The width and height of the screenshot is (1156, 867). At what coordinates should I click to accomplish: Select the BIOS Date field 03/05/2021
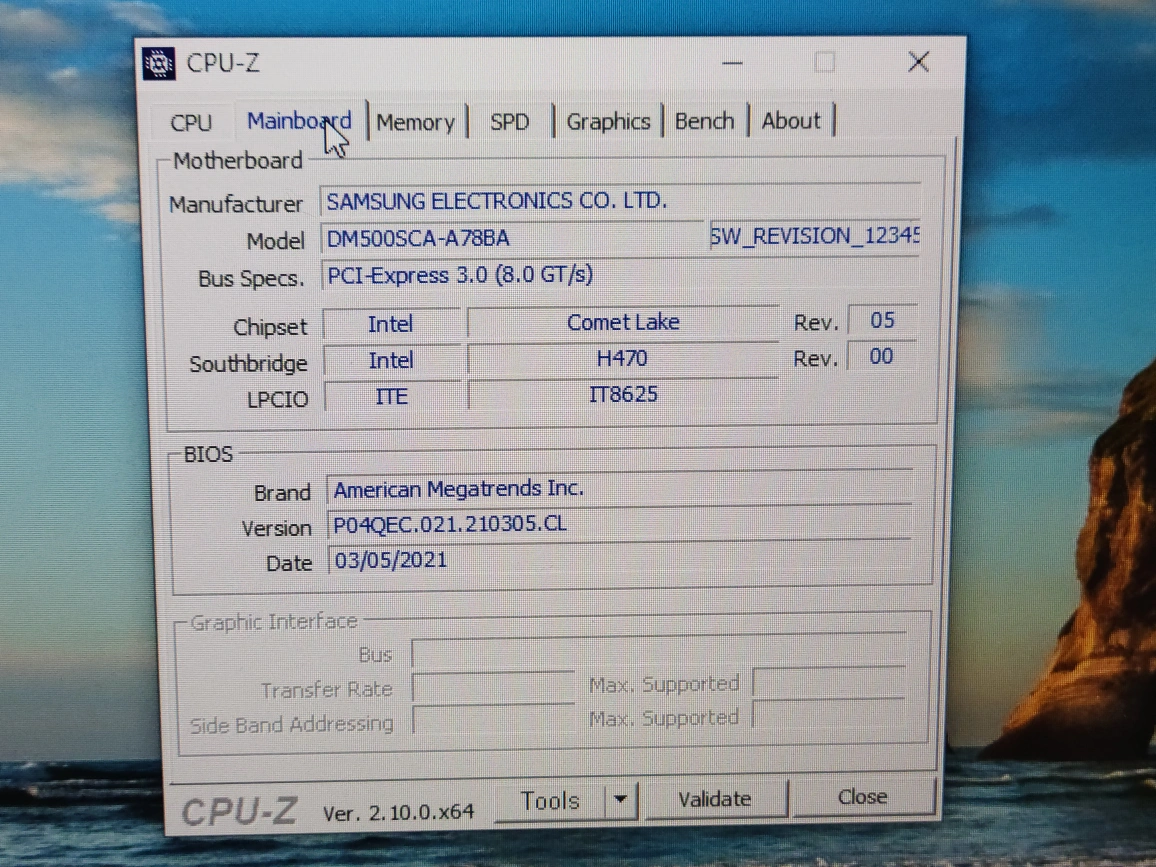(x=618, y=561)
